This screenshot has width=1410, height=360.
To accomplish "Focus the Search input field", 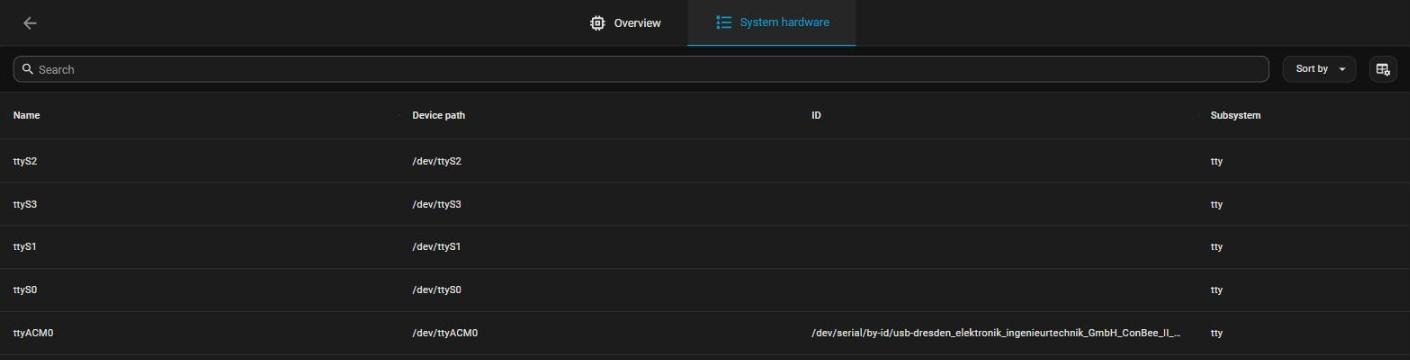I will tap(641, 69).
